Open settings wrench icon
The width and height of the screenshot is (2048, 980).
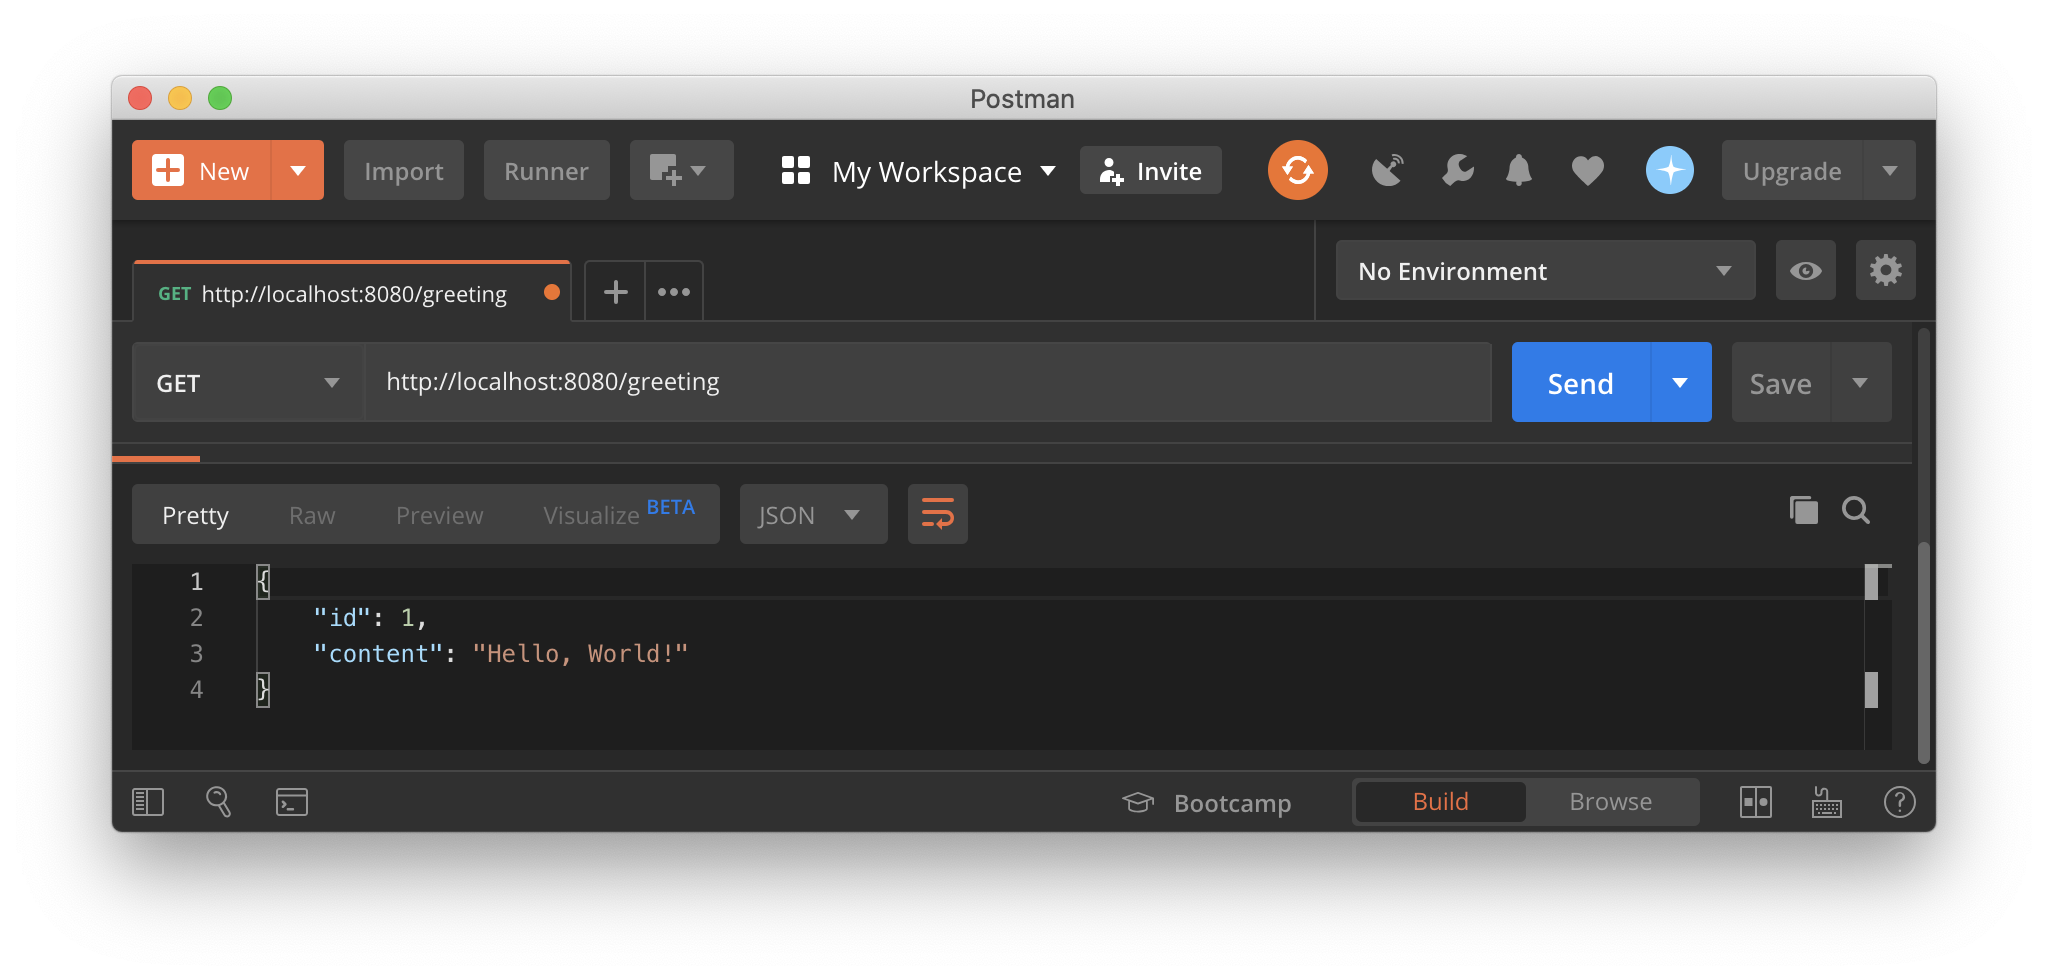[x=1457, y=171]
